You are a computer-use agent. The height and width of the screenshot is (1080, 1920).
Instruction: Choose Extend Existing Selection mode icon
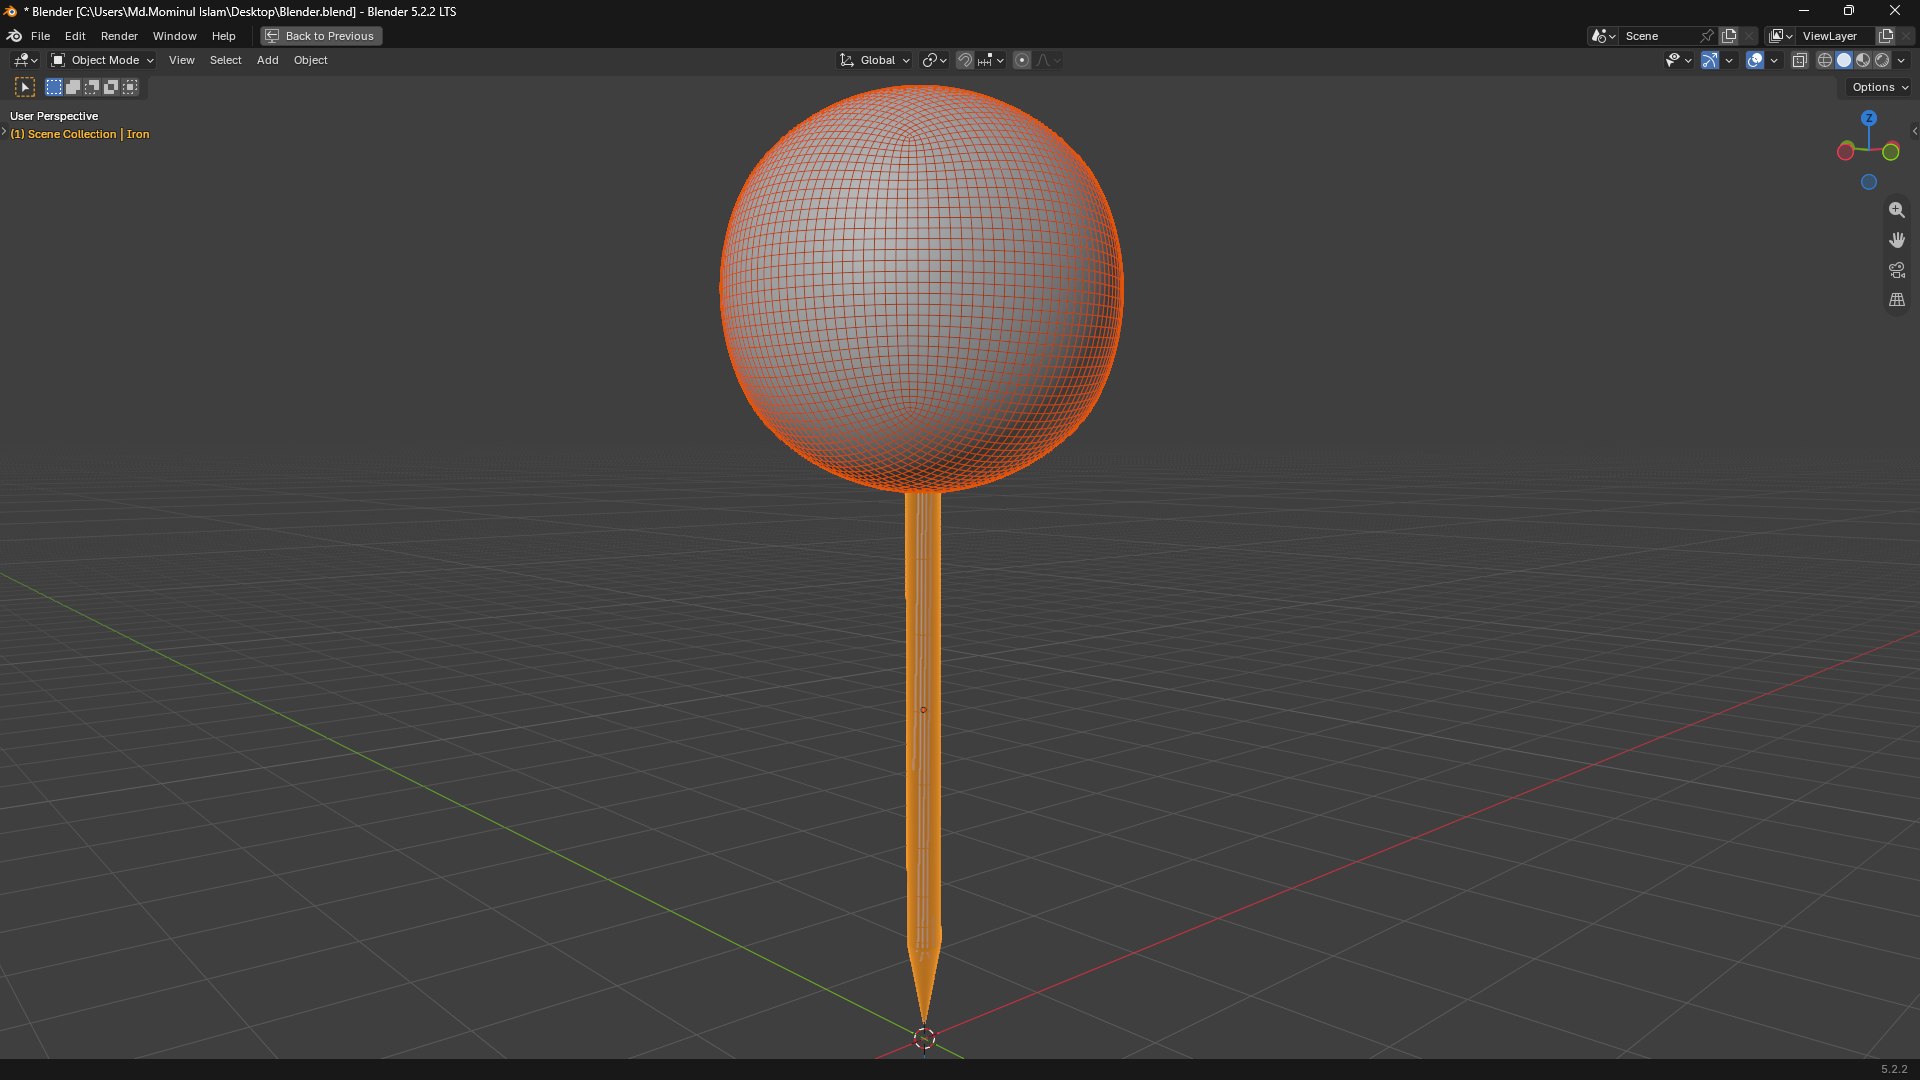coord(73,88)
